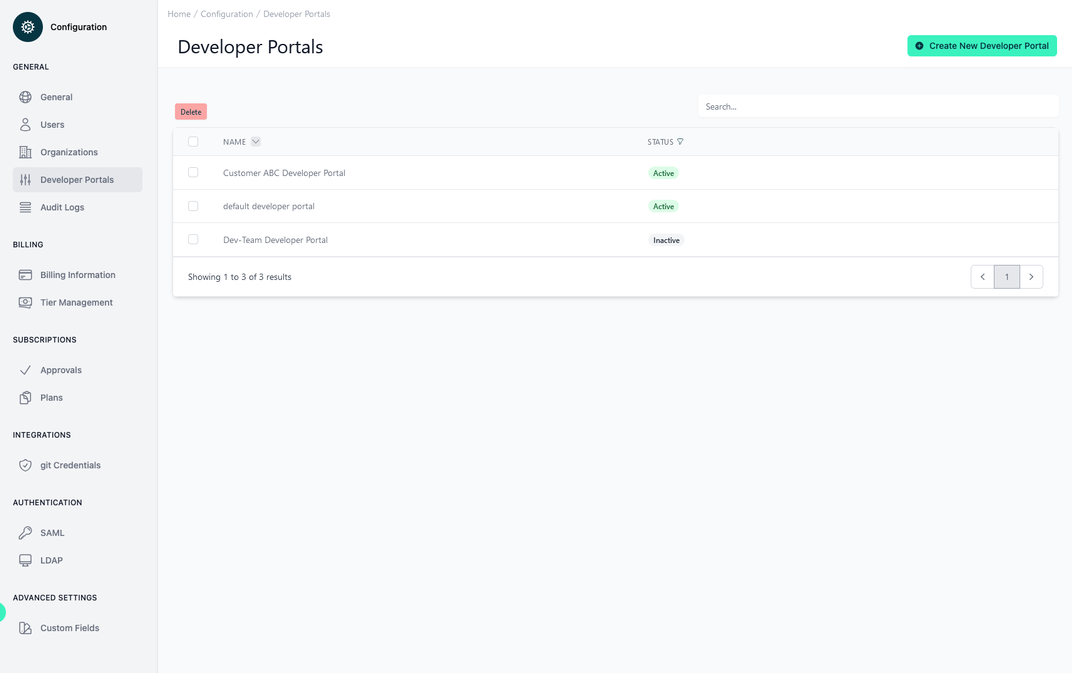Open the Plans section icon

tap(25, 397)
